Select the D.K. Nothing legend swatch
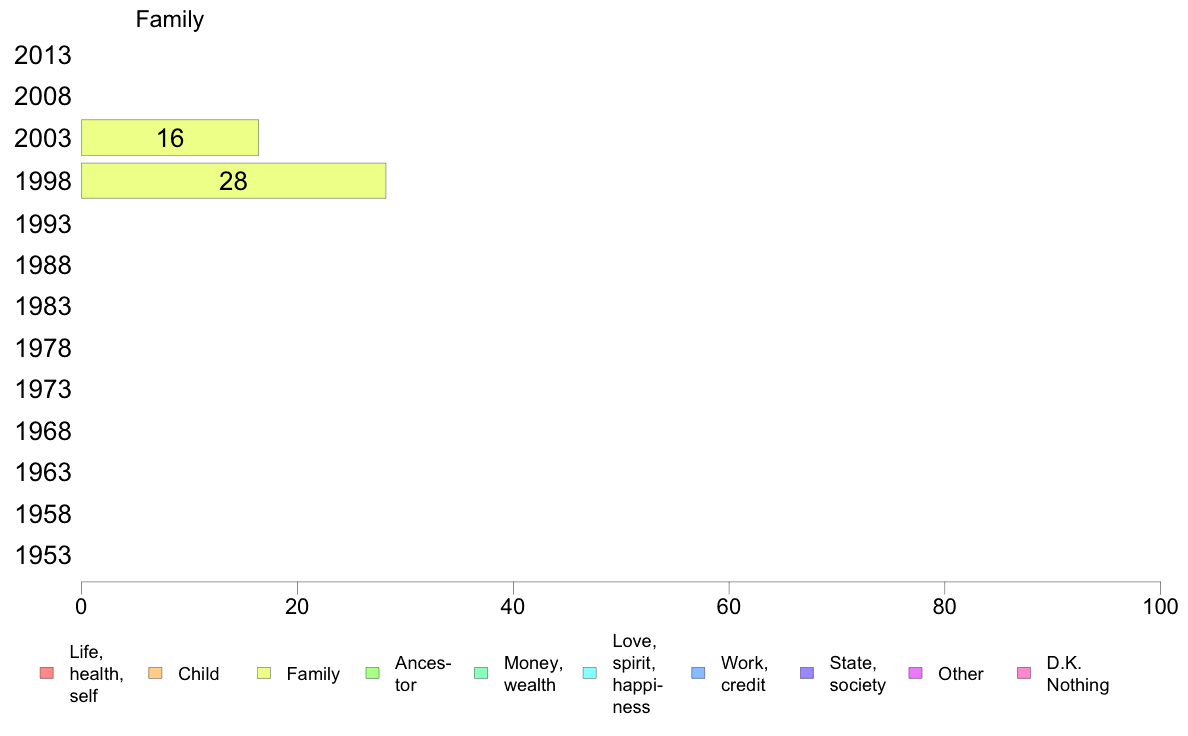Image resolution: width=1188 pixels, height=736 pixels. 1024,673
